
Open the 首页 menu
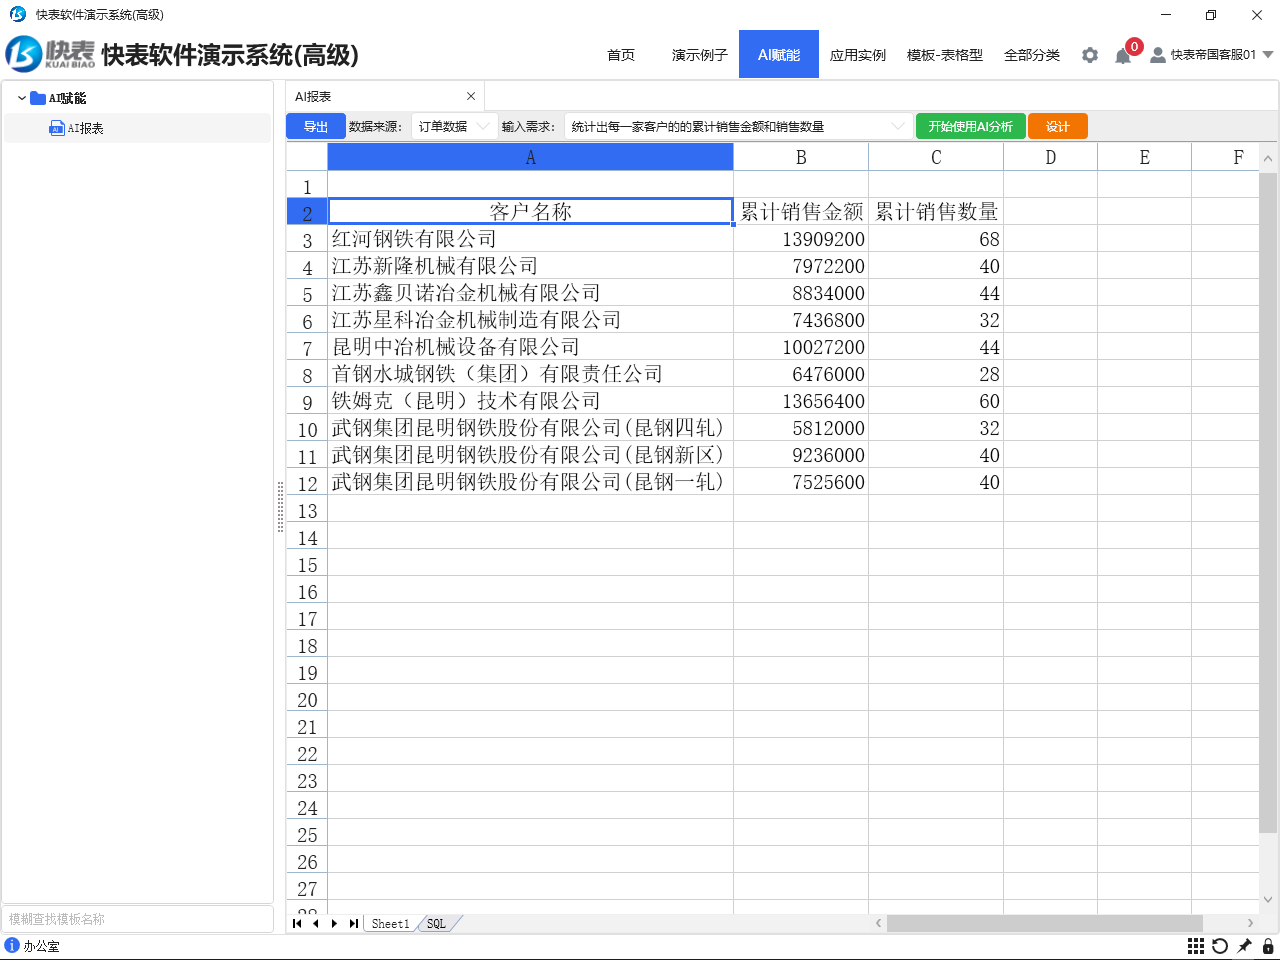pos(621,55)
